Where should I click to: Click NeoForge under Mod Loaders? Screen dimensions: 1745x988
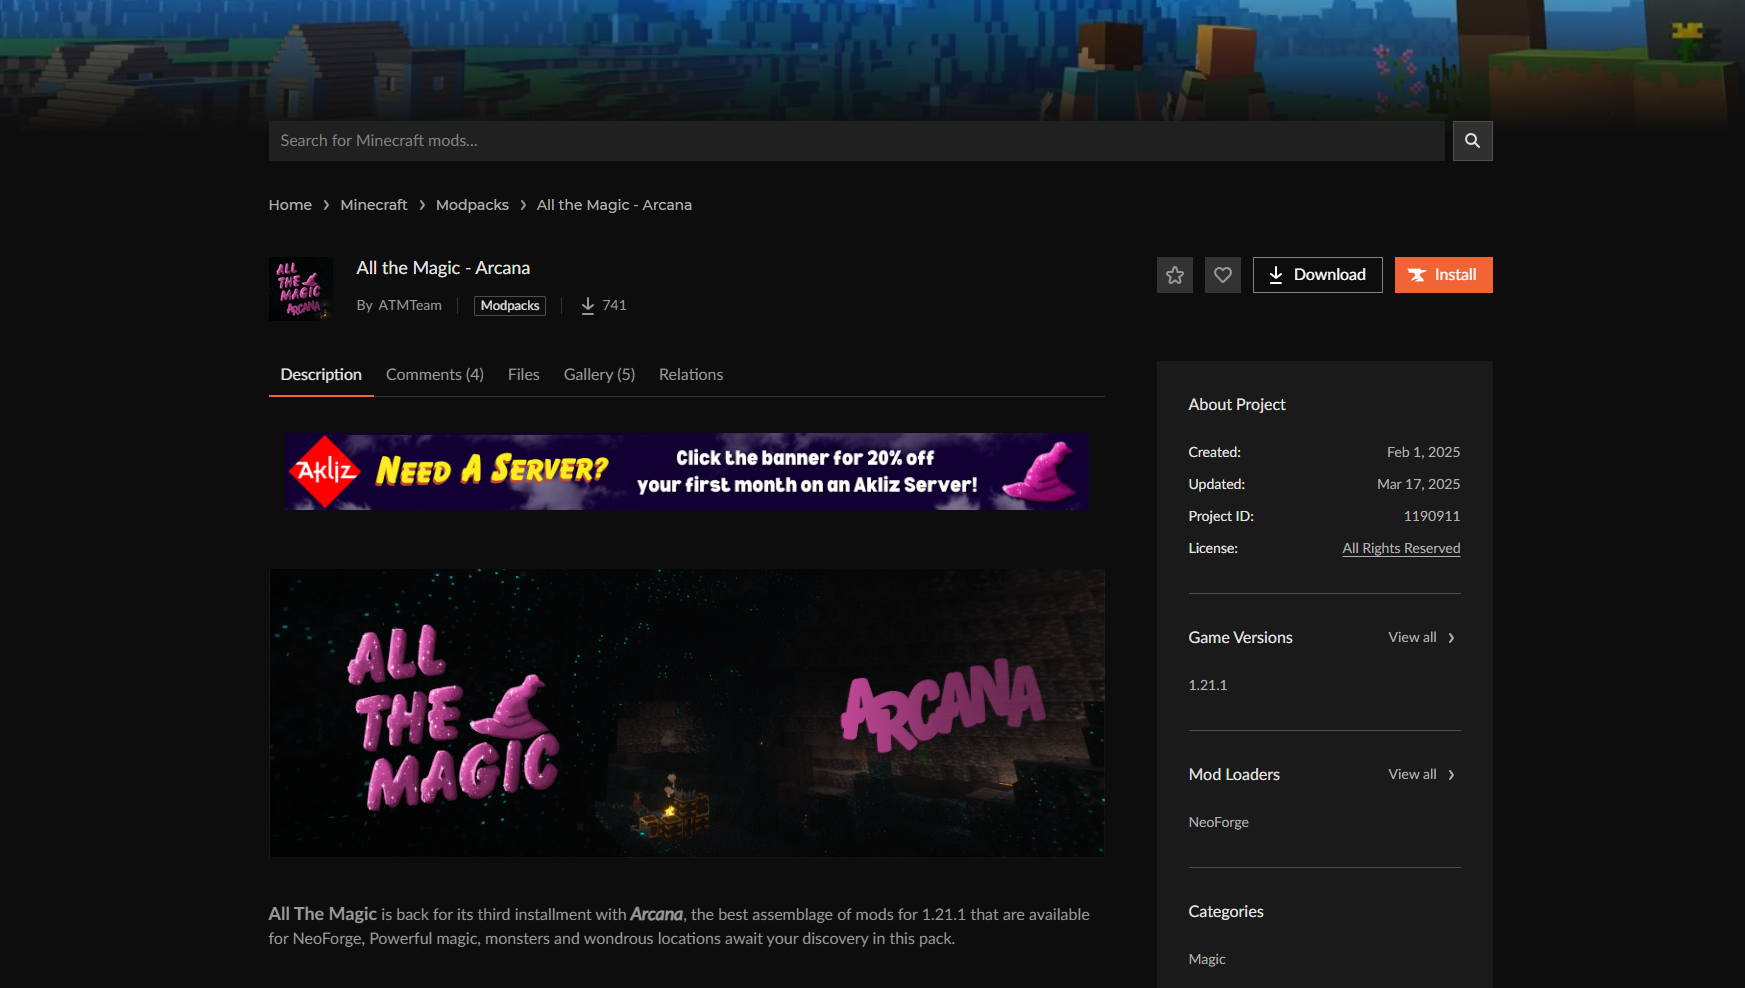(x=1218, y=821)
